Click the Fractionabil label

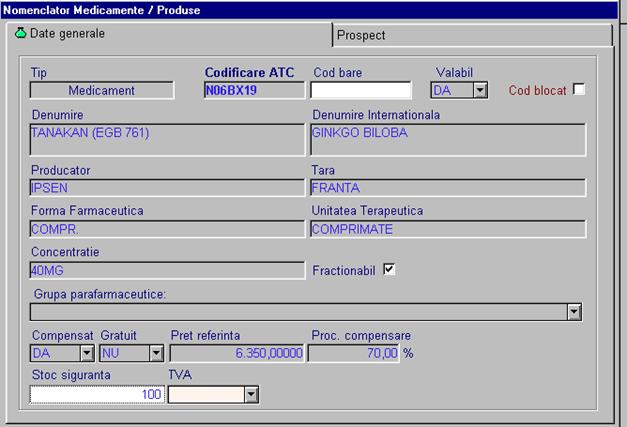(344, 271)
